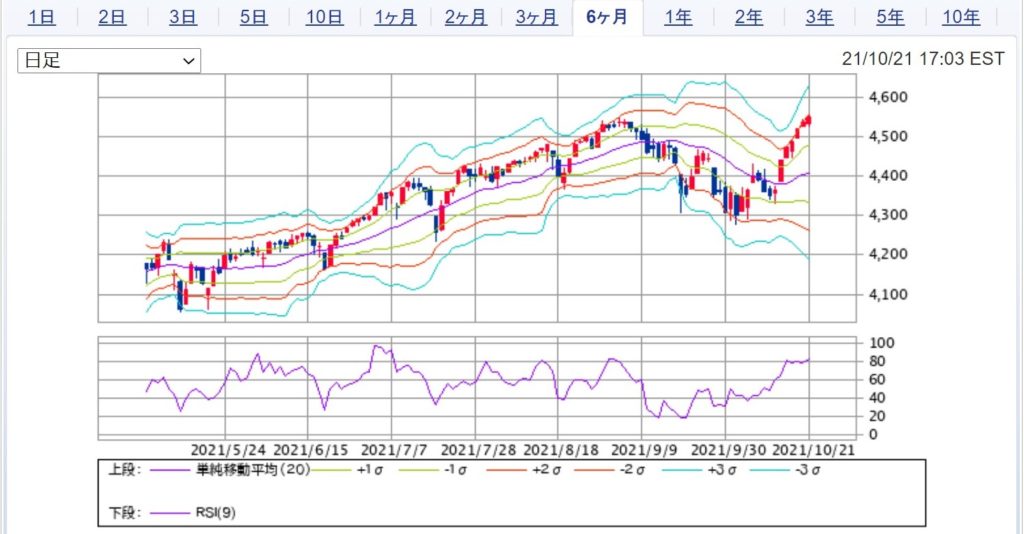This screenshot has height=534, width=1024.
Task: Click the active 6ヶ月 tab
Action: tap(607, 17)
